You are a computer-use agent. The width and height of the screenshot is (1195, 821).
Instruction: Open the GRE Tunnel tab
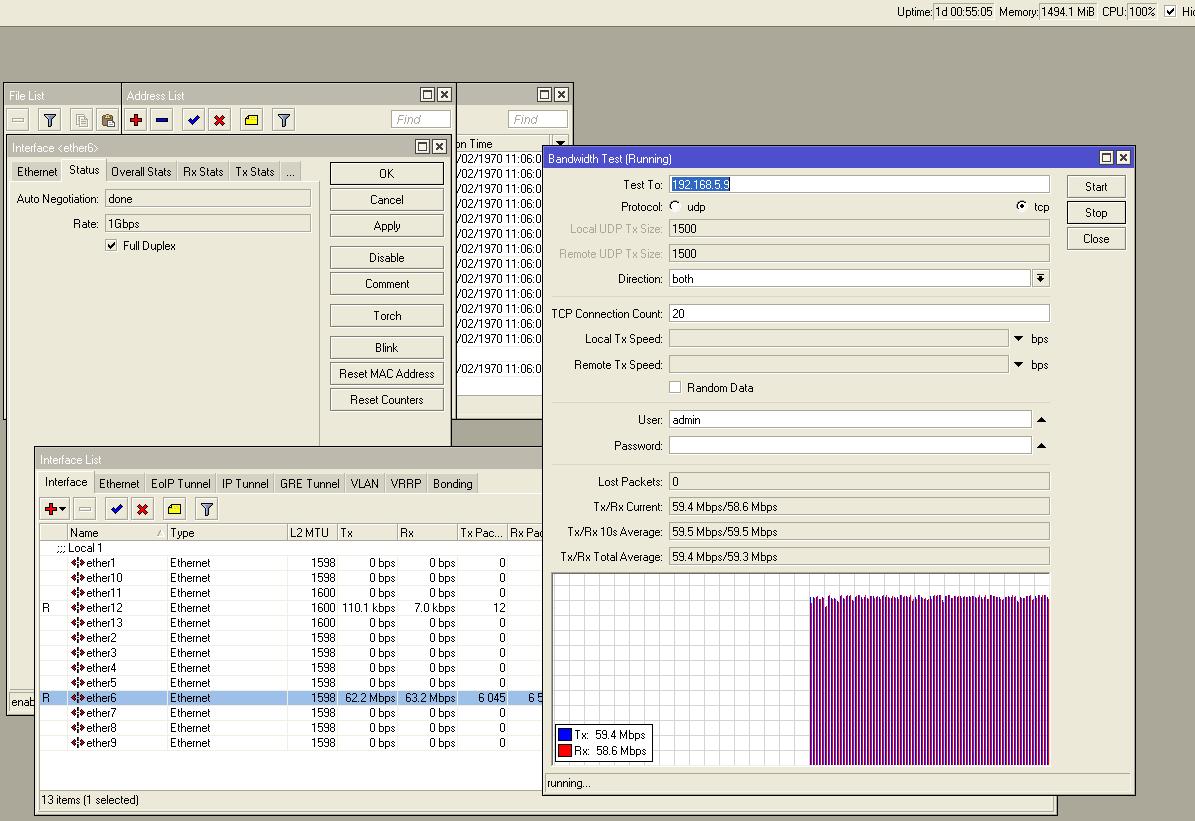[309, 483]
